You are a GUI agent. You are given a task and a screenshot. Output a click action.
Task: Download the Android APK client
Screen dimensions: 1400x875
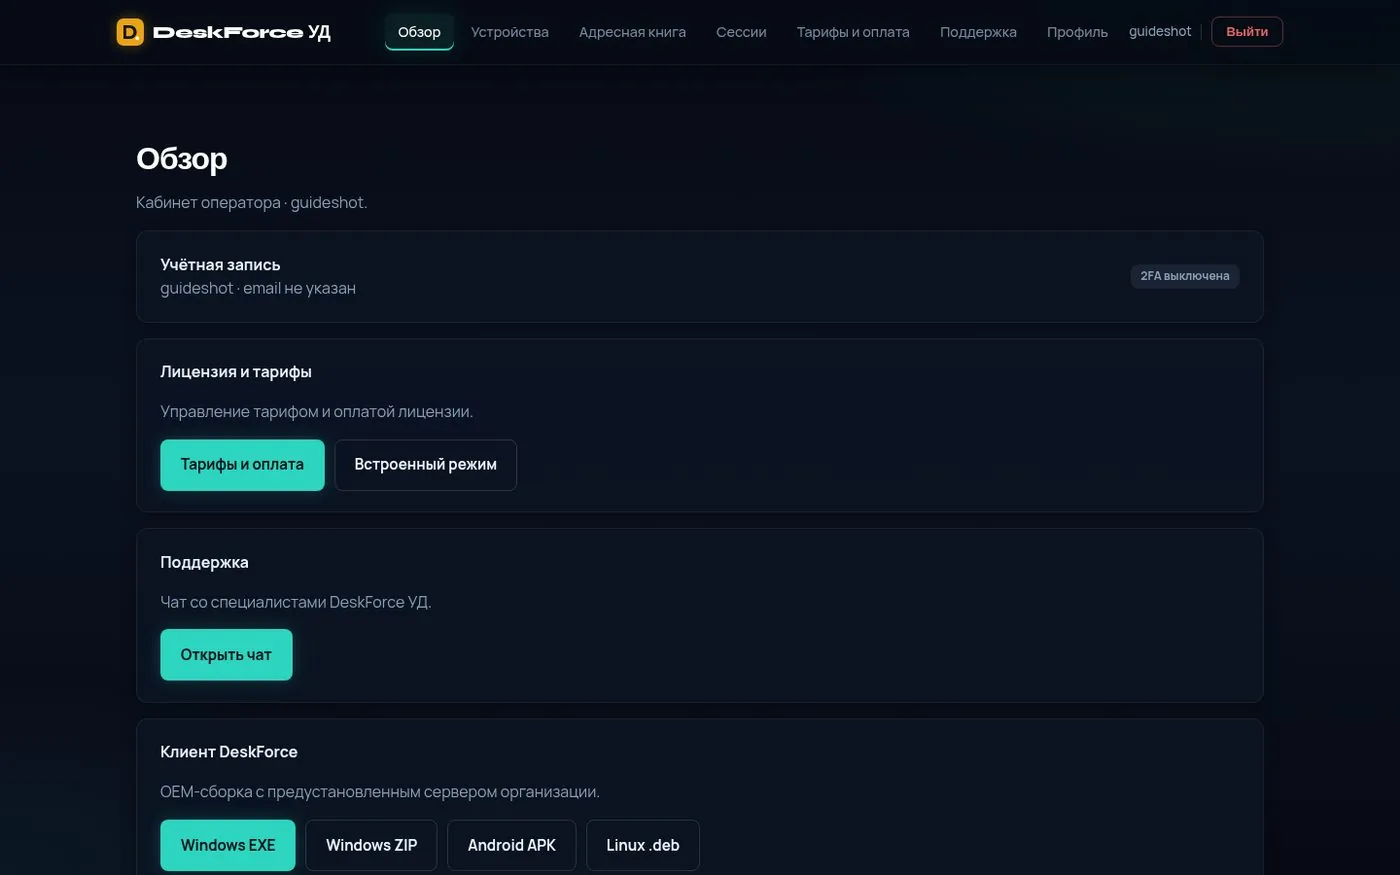click(512, 846)
